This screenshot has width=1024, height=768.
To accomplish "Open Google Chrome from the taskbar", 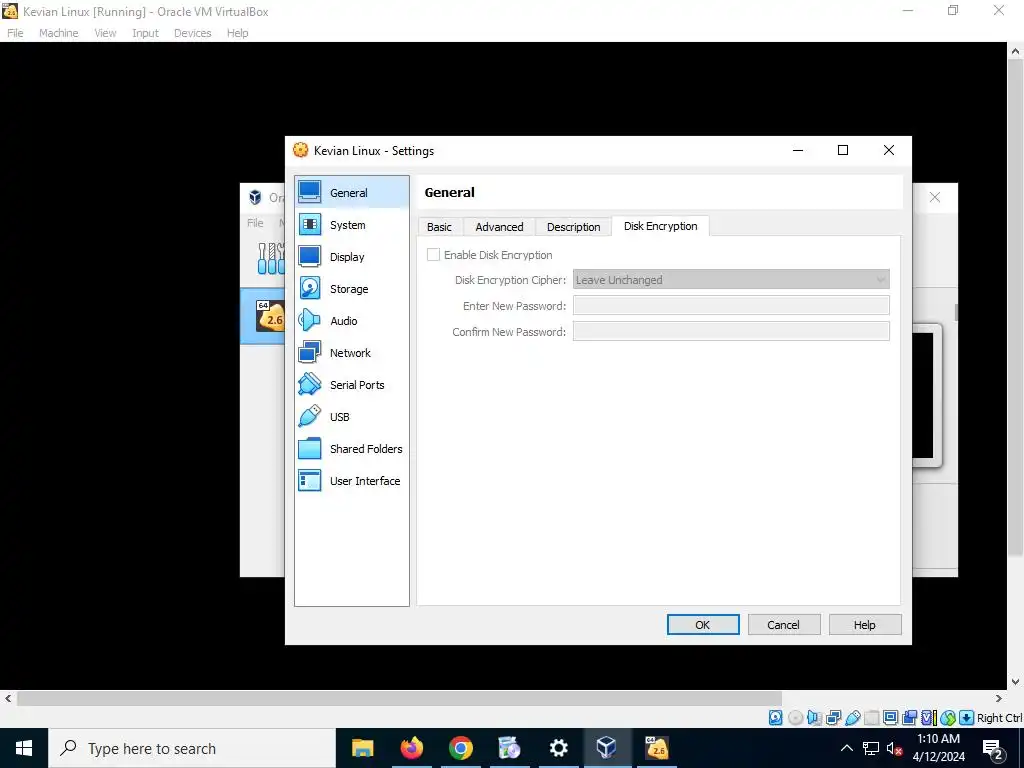I will pos(460,748).
